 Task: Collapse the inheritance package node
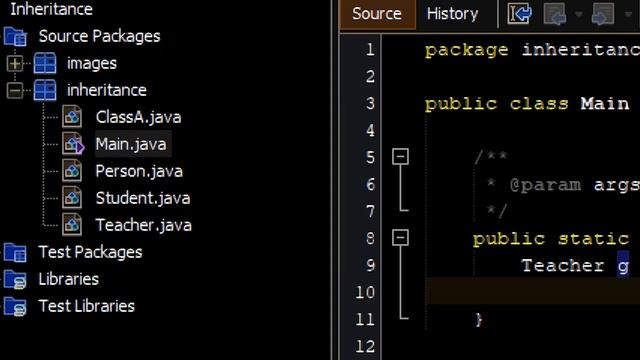point(15,91)
